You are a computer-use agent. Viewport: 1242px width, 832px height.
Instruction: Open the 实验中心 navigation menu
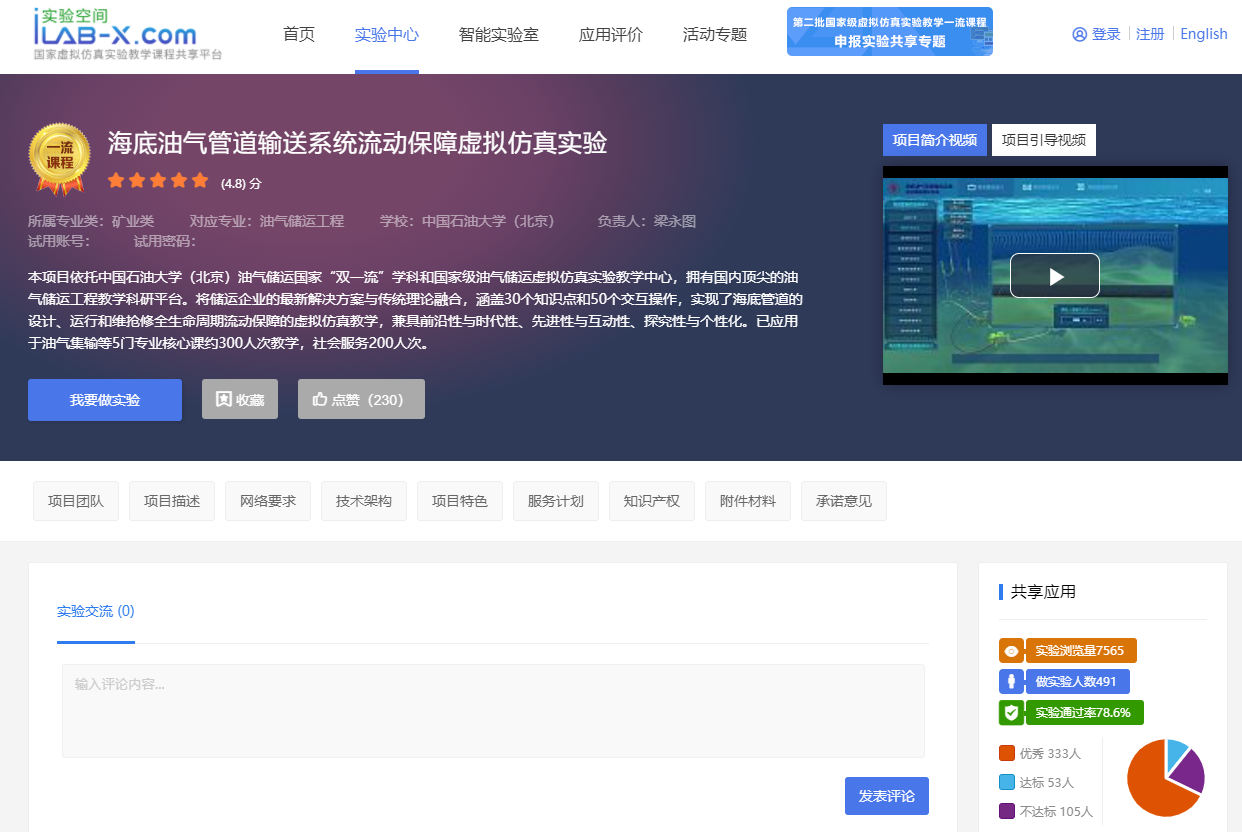(386, 34)
